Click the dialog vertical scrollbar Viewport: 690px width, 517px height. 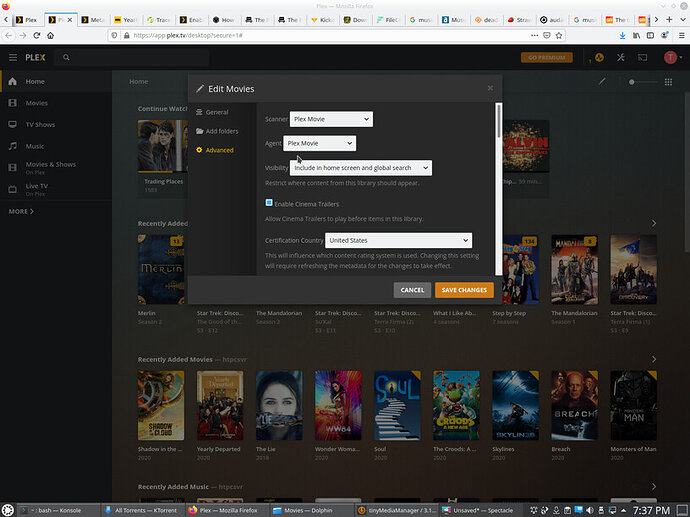pyautogui.click(x=499, y=121)
